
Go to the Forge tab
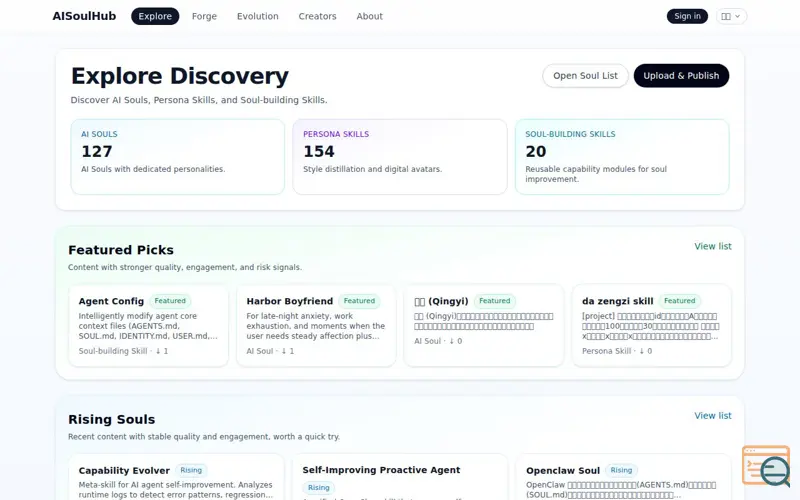(x=204, y=16)
